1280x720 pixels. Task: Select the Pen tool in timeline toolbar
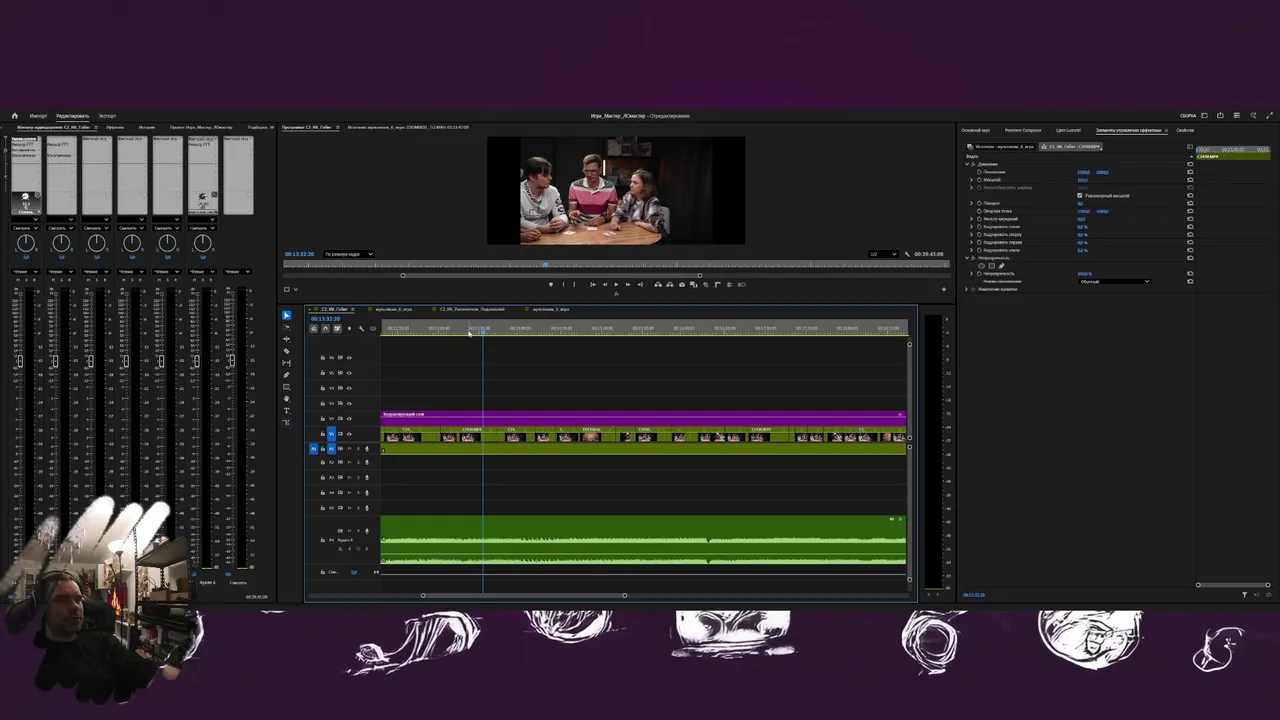tap(286, 375)
